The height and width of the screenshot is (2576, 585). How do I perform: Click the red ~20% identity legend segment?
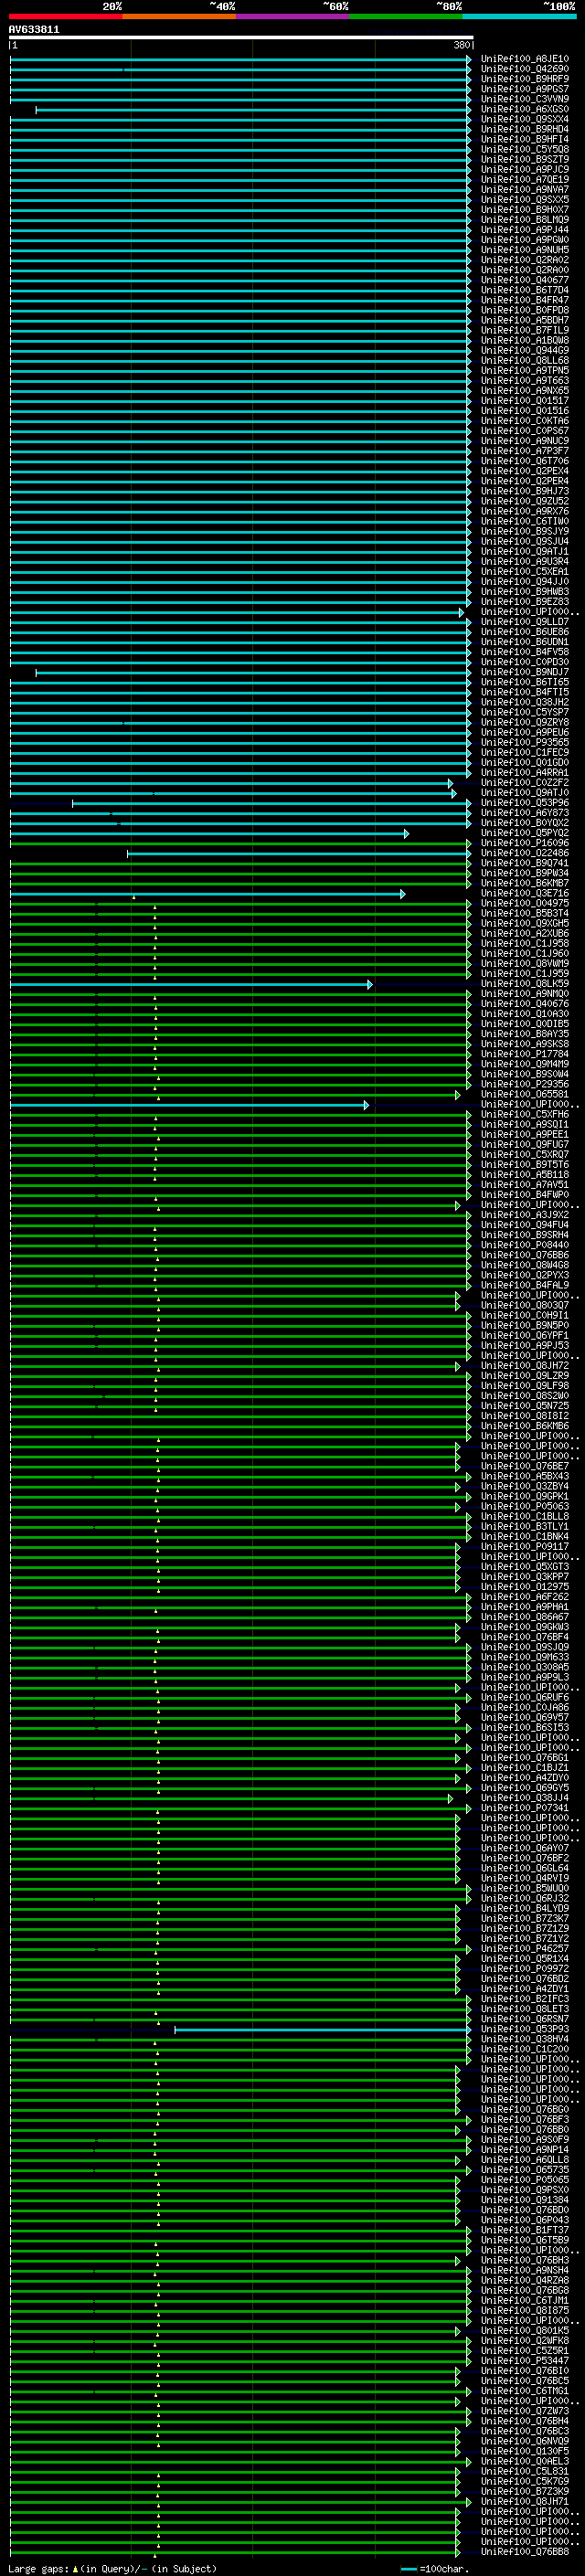pyautogui.click(x=65, y=16)
